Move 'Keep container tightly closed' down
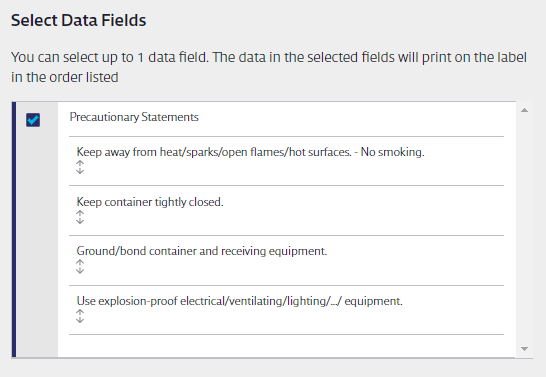This screenshot has height=377, width=546. (x=80, y=221)
